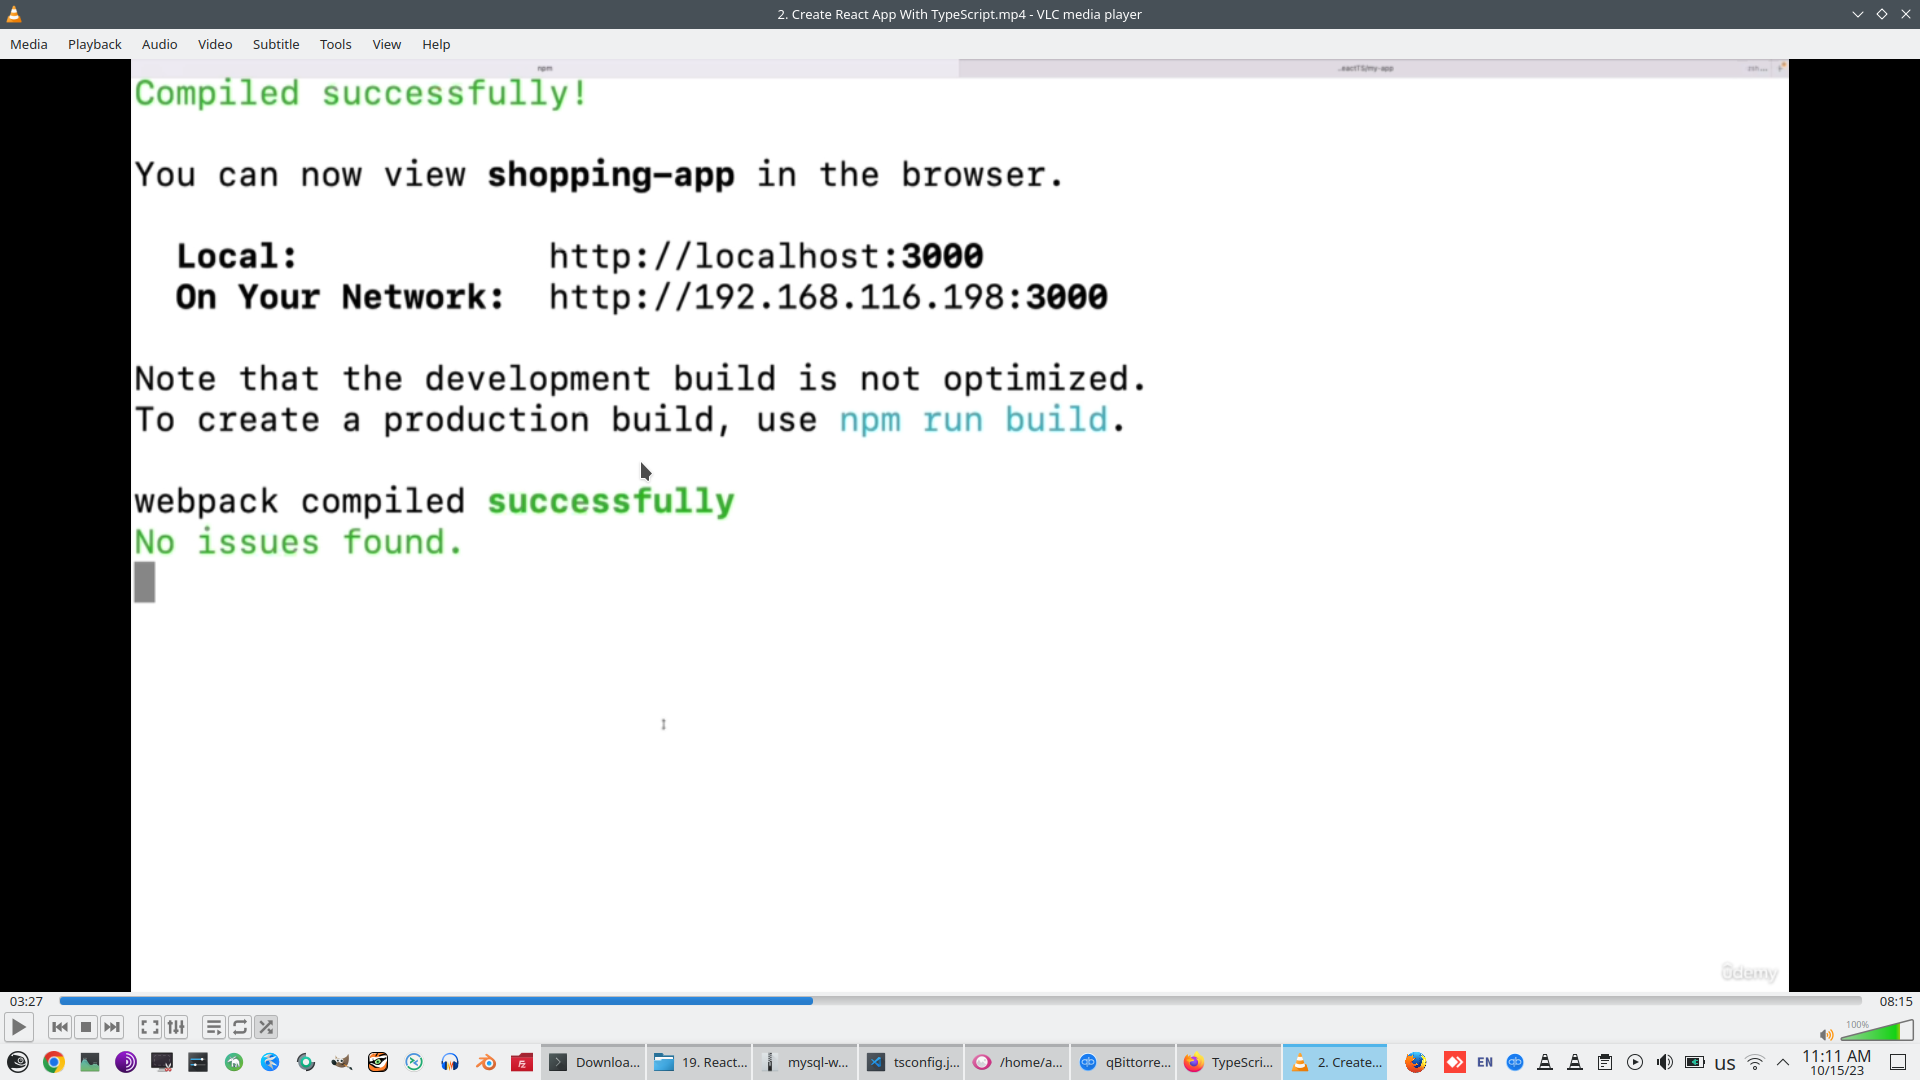Viewport: 1920px width, 1080px height.
Task: Open the Tools menu
Action: pyautogui.click(x=335, y=44)
